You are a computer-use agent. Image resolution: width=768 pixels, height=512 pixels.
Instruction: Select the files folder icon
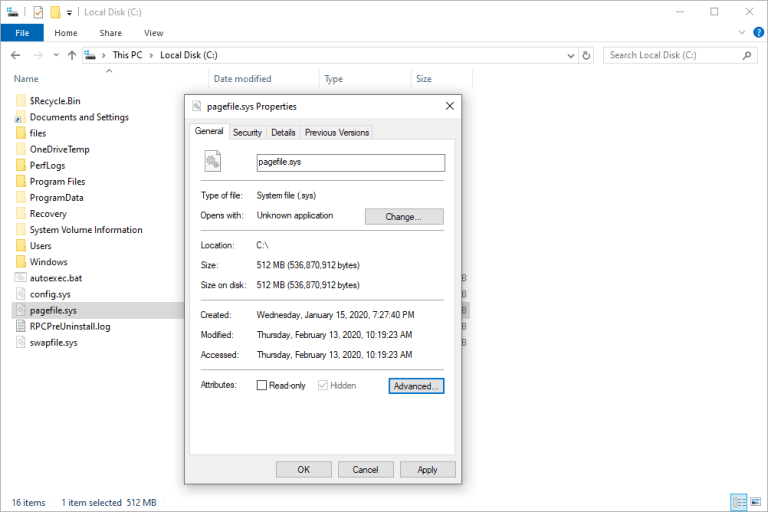21,133
